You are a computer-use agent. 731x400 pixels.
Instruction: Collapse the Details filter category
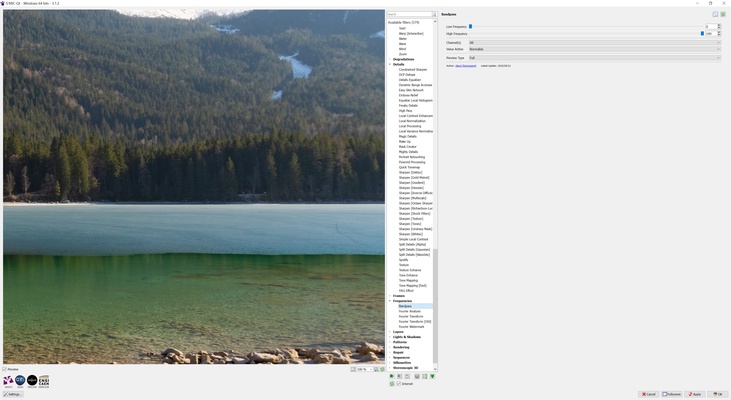pyautogui.click(x=390, y=64)
